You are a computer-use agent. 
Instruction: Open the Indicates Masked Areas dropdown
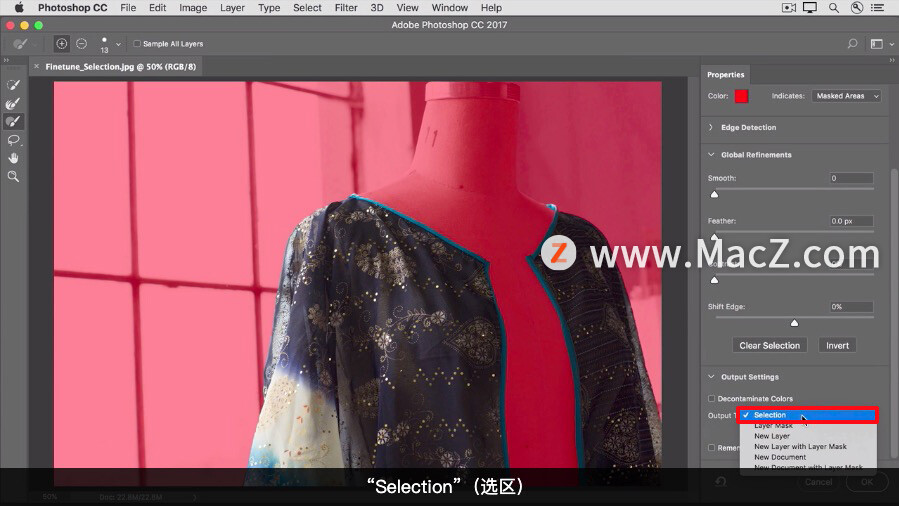(846, 96)
